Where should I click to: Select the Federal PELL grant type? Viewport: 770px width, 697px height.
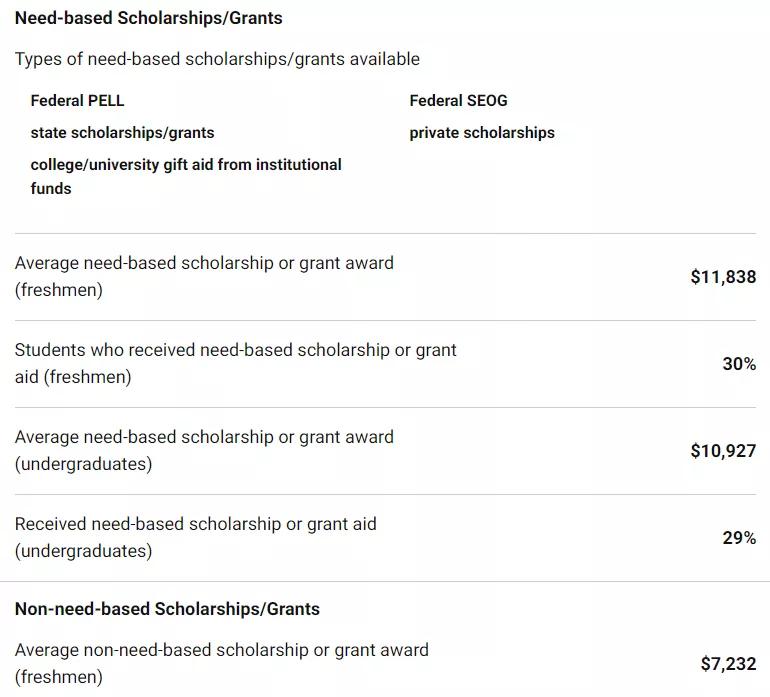click(x=77, y=101)
